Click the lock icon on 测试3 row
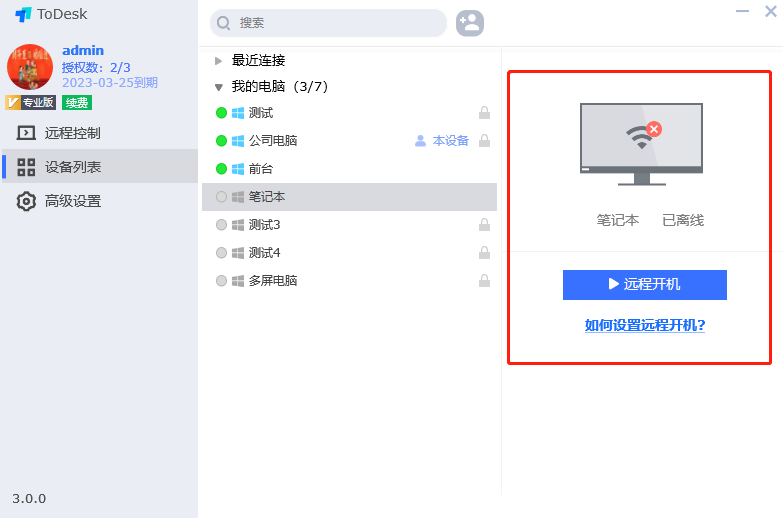 (x=484, y=224)
